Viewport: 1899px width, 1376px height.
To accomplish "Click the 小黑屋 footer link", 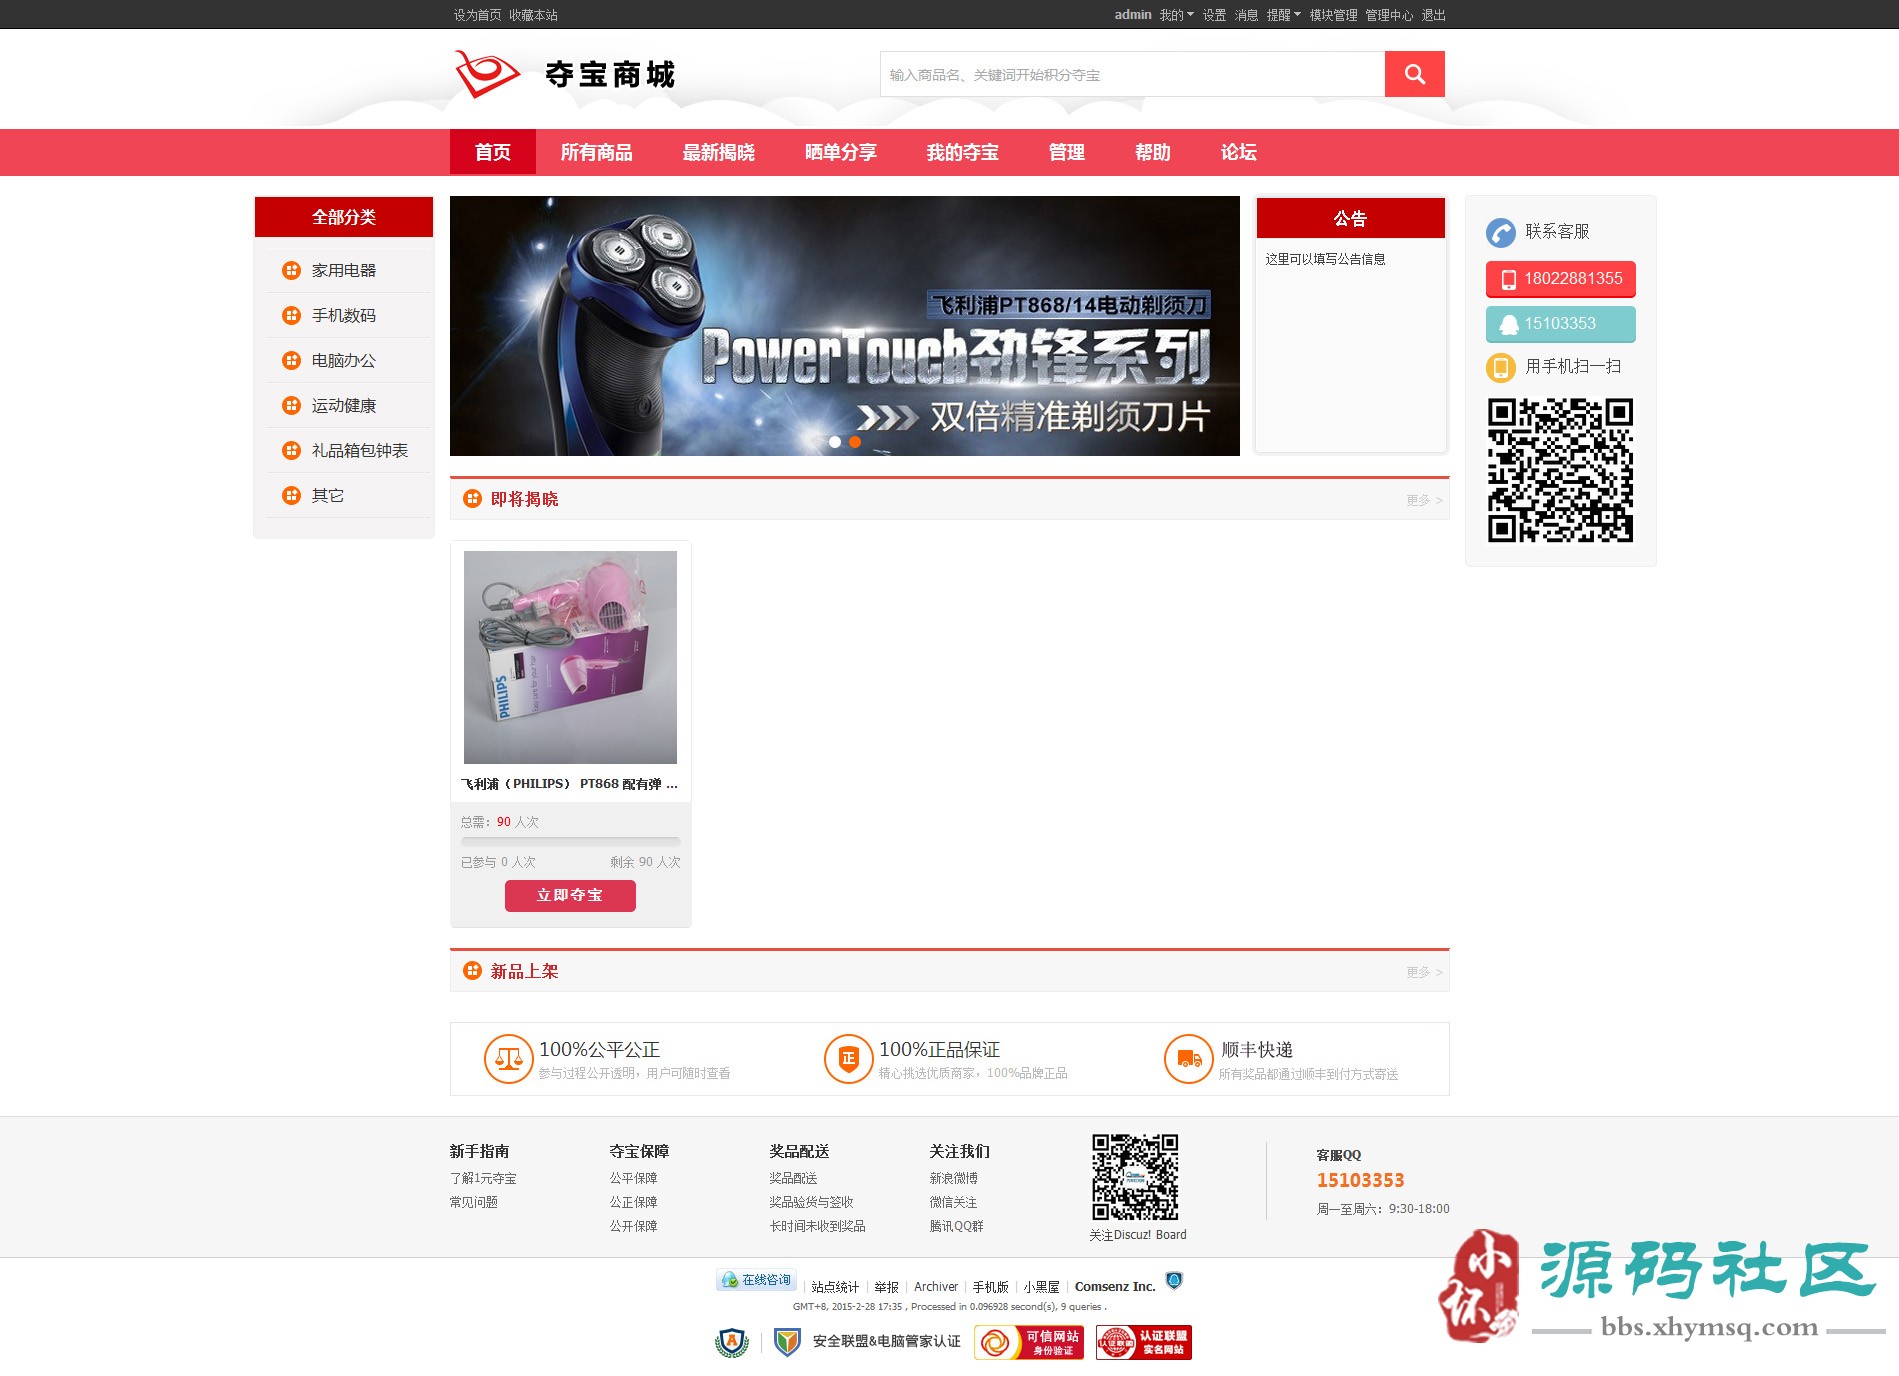I will click(1040, 1287).
